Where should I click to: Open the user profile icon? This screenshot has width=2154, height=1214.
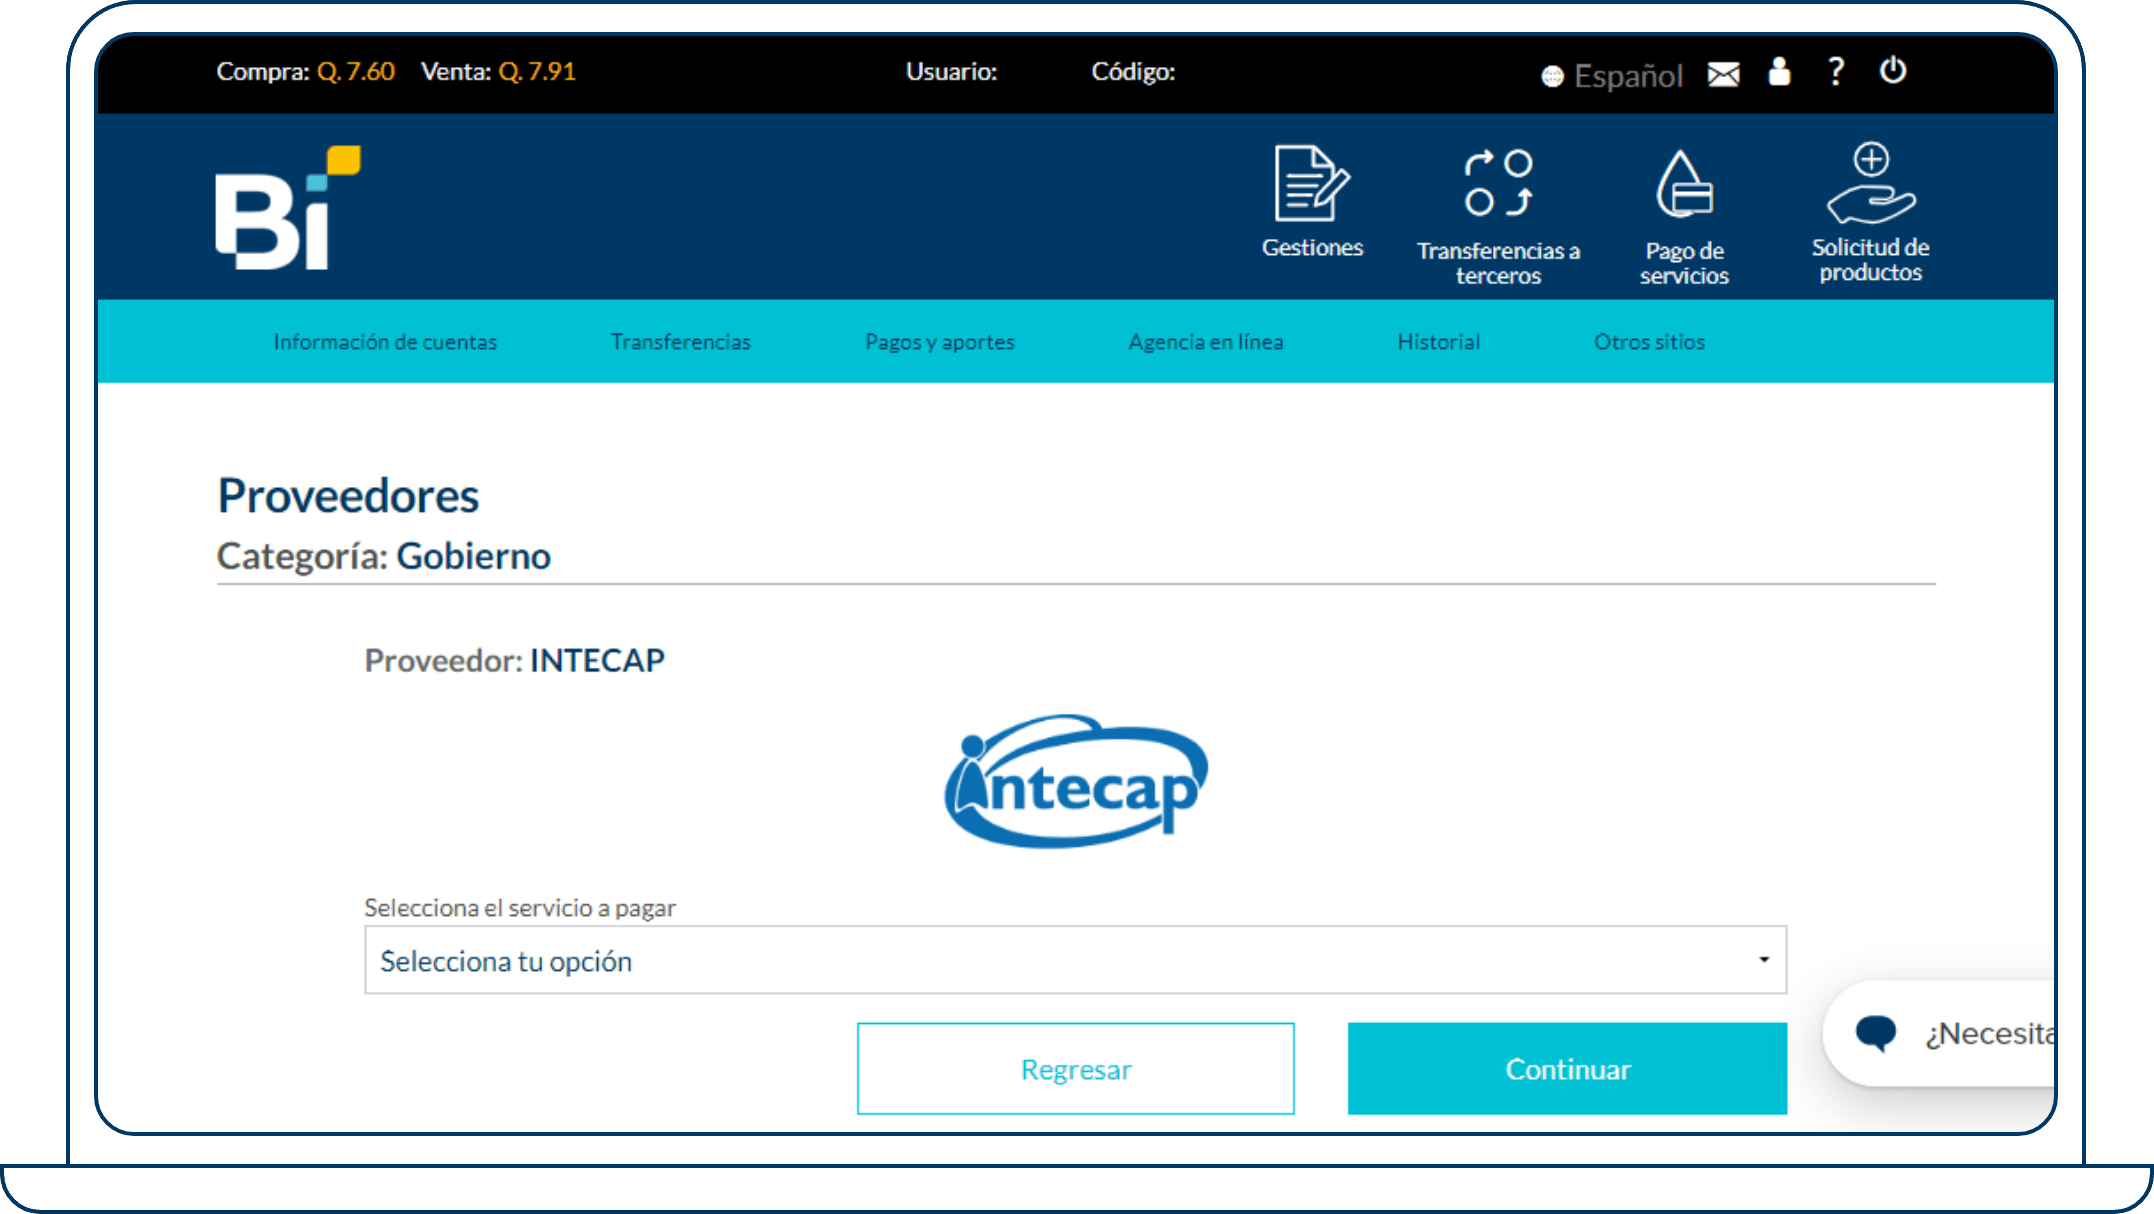point(1779,71)
